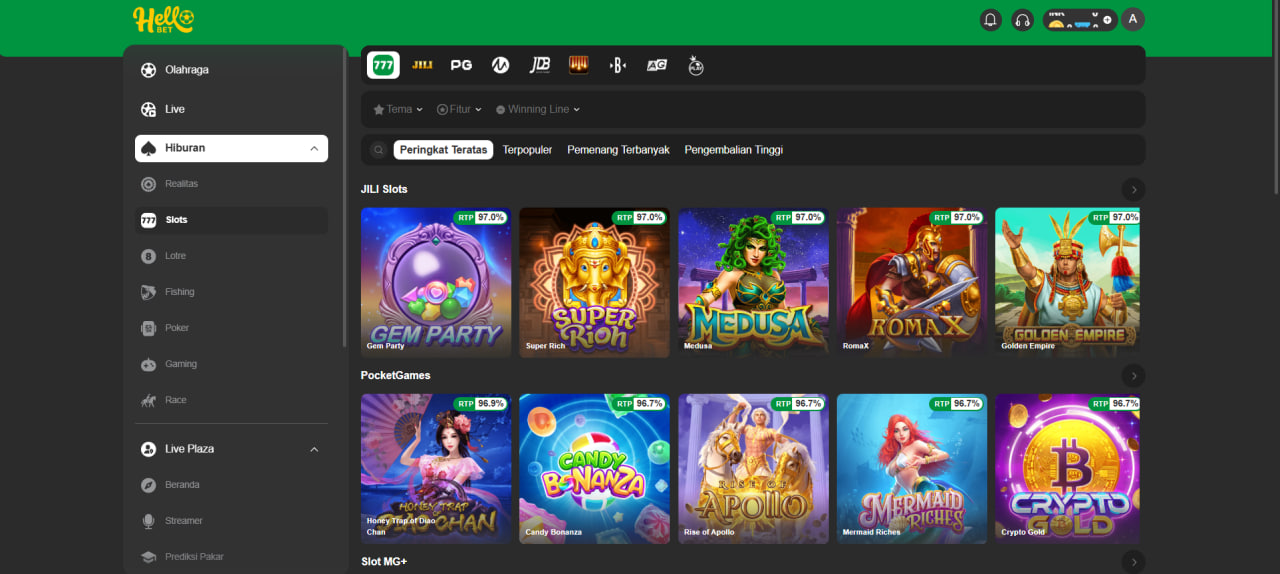Open the Golden Empire game
The height and width of the screenshot is (574, 1280).
tap(1067, 282)
